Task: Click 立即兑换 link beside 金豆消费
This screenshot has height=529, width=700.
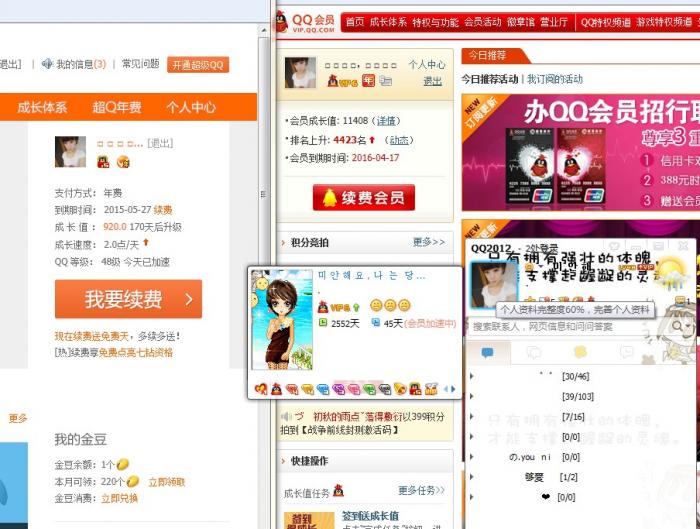Action: pos(119,498)
